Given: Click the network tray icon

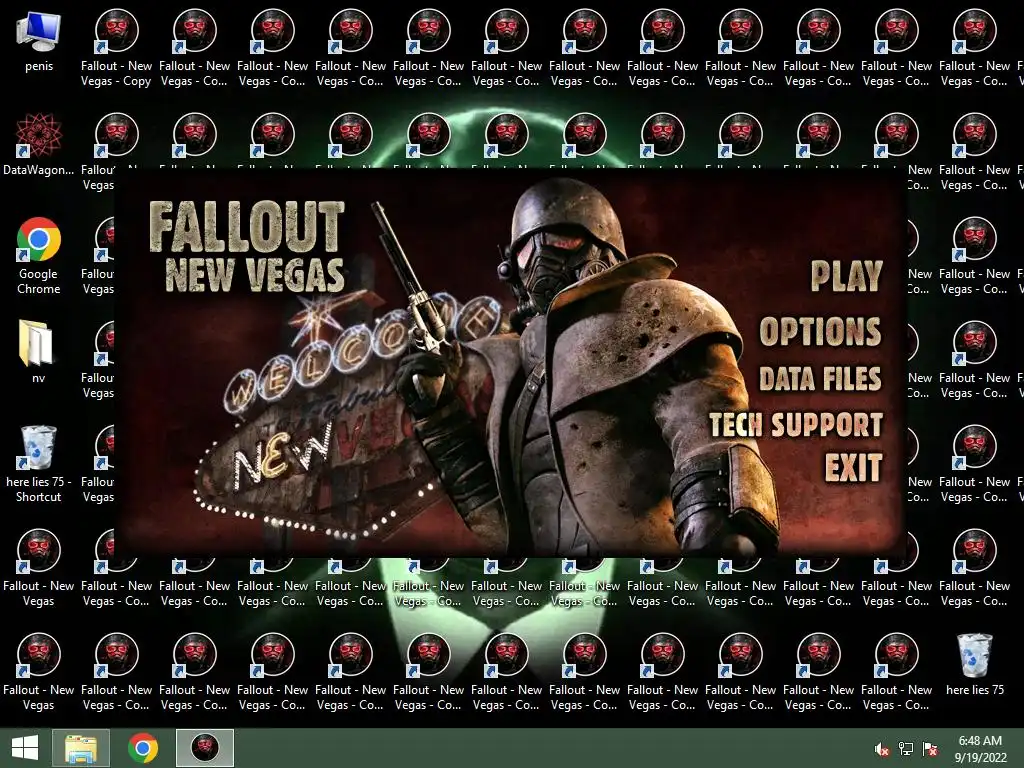Looking at the screenshot, I should (x=906, y=749).
